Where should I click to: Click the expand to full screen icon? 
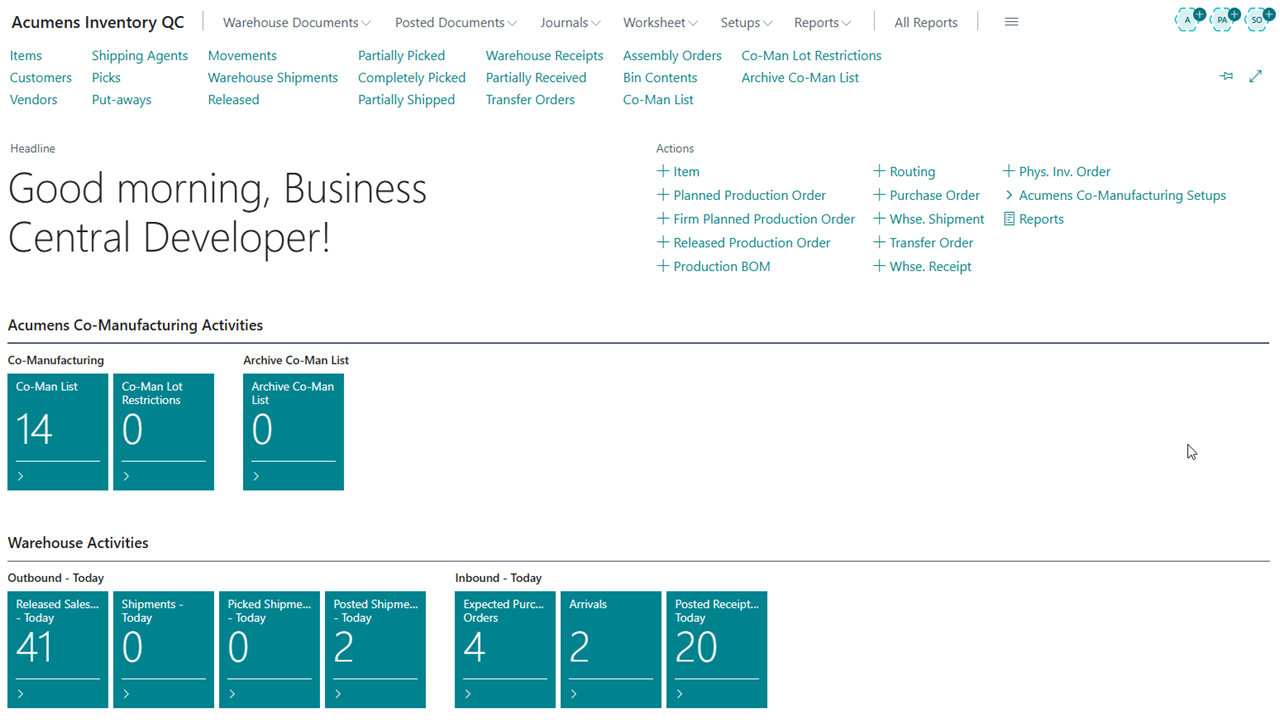pyautogui.click(x=1256, y=77)
